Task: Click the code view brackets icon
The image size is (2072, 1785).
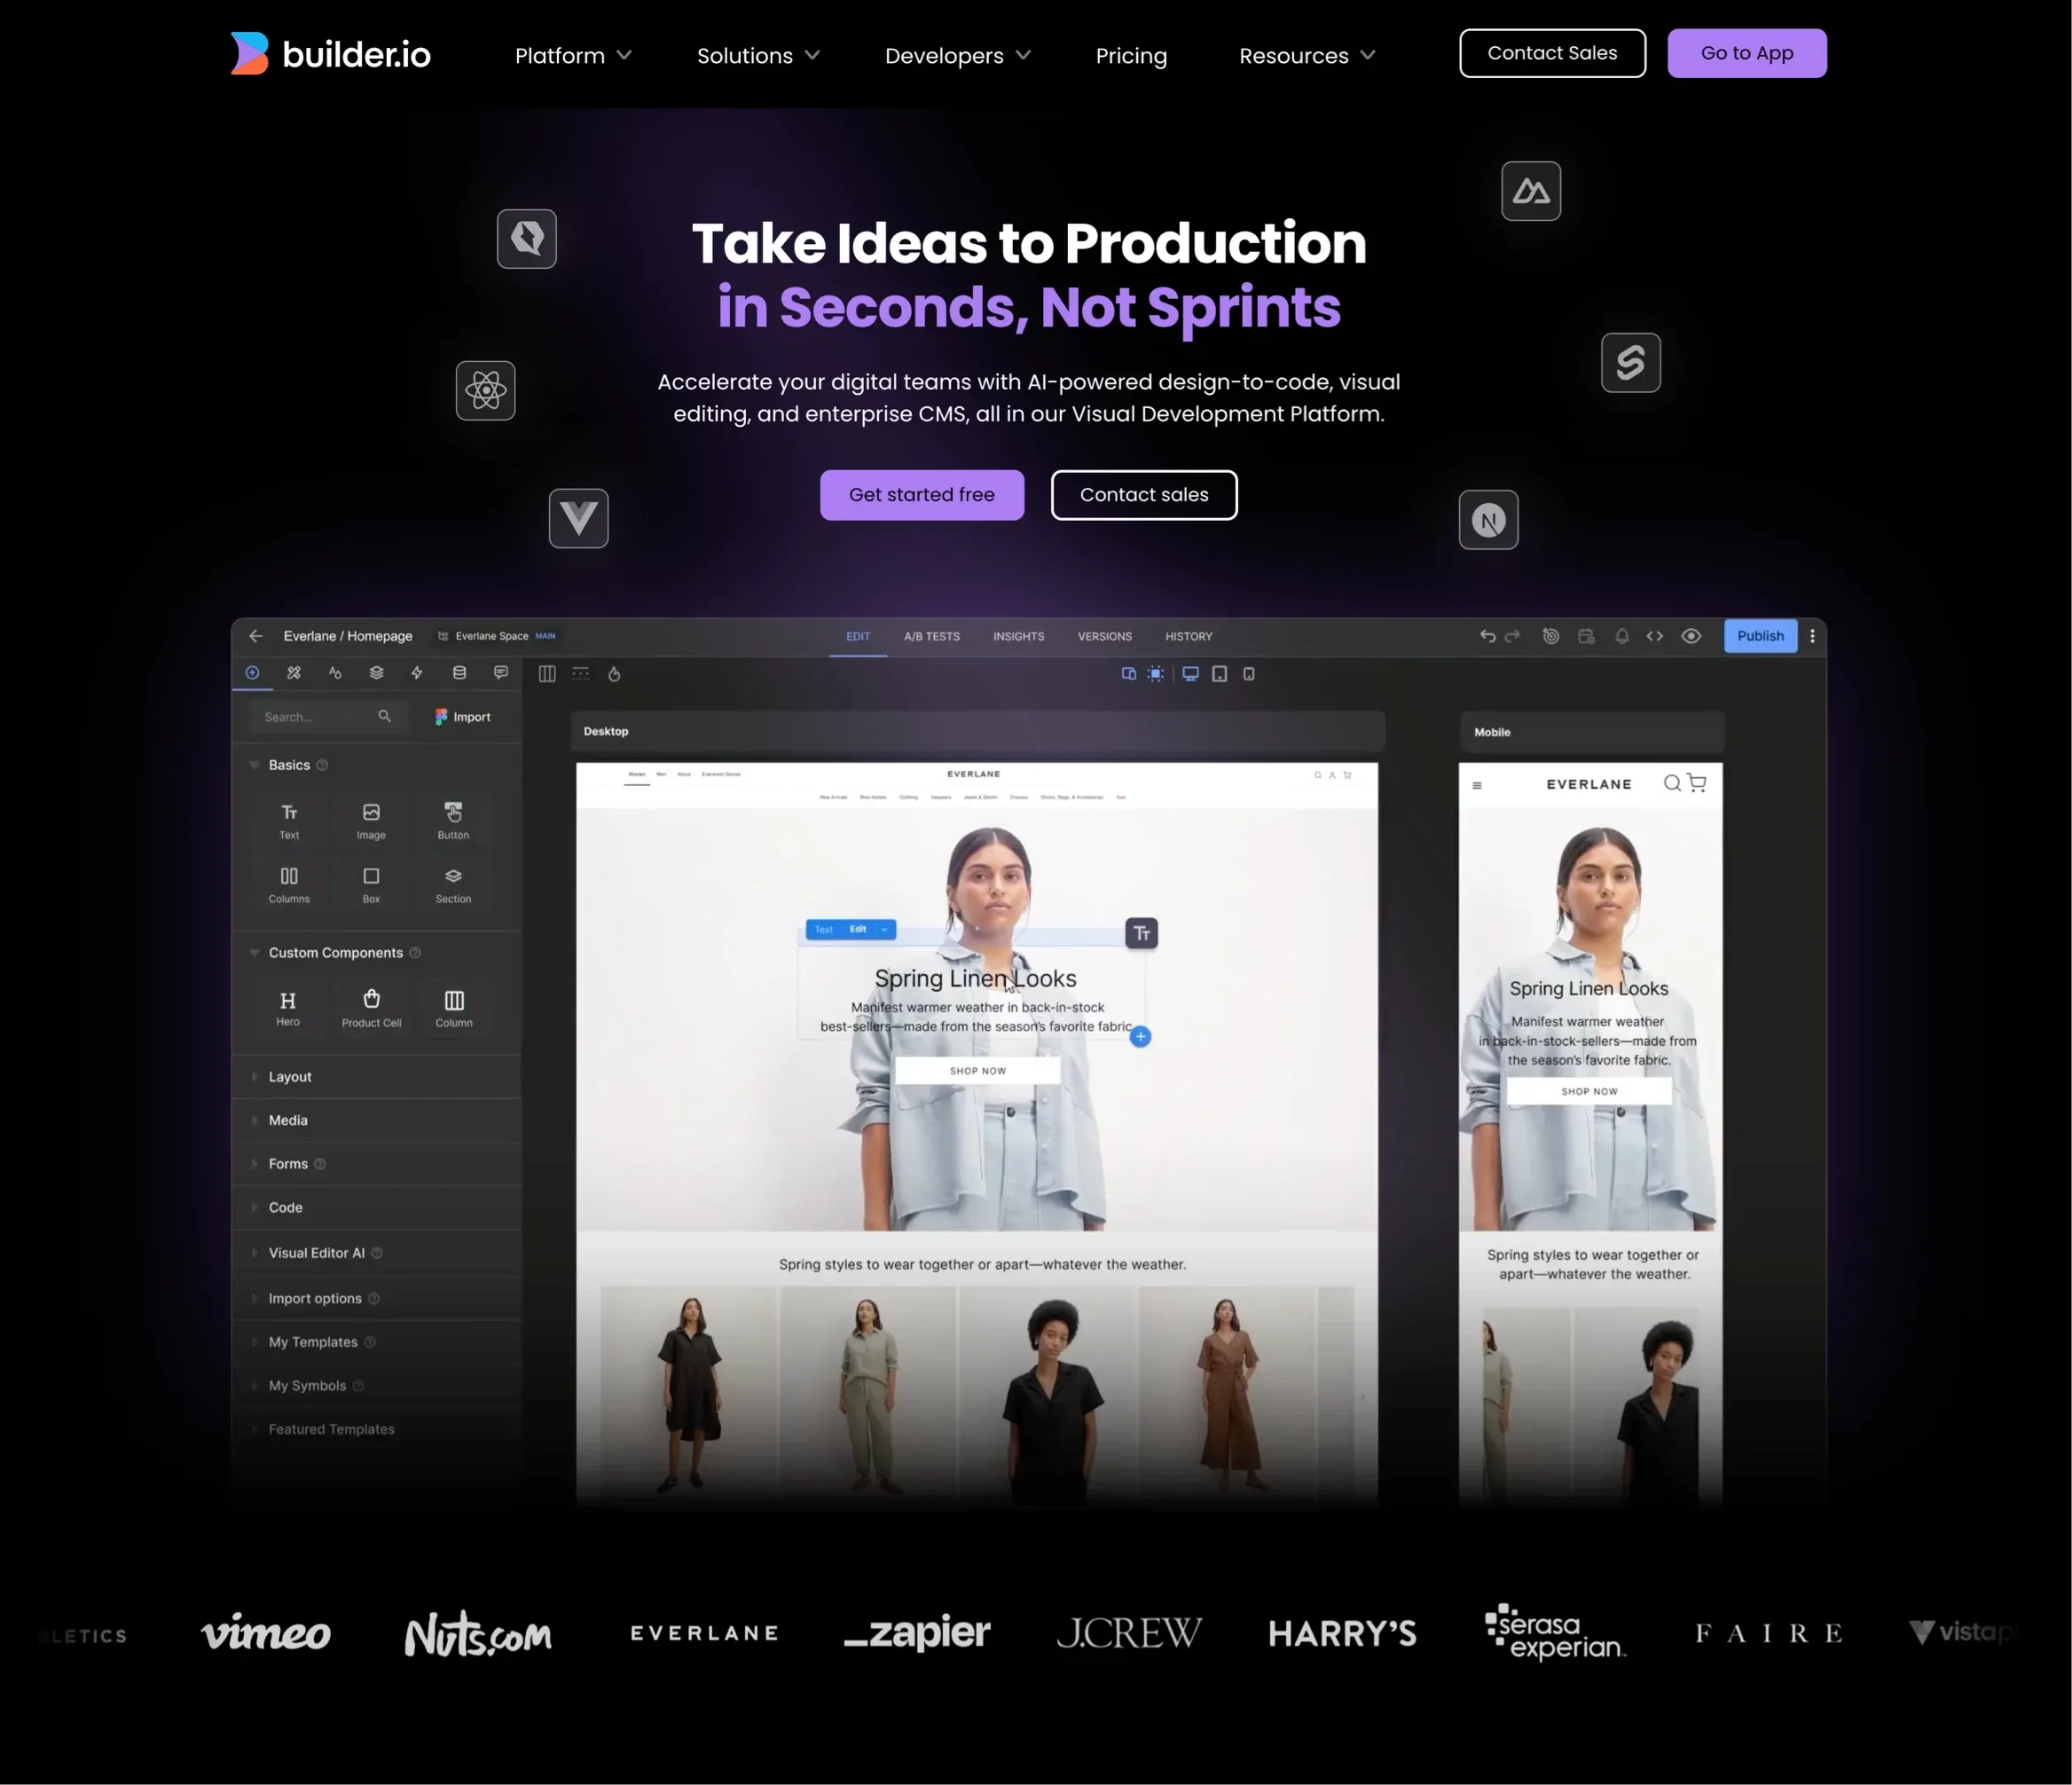Action: (1654, 636)
